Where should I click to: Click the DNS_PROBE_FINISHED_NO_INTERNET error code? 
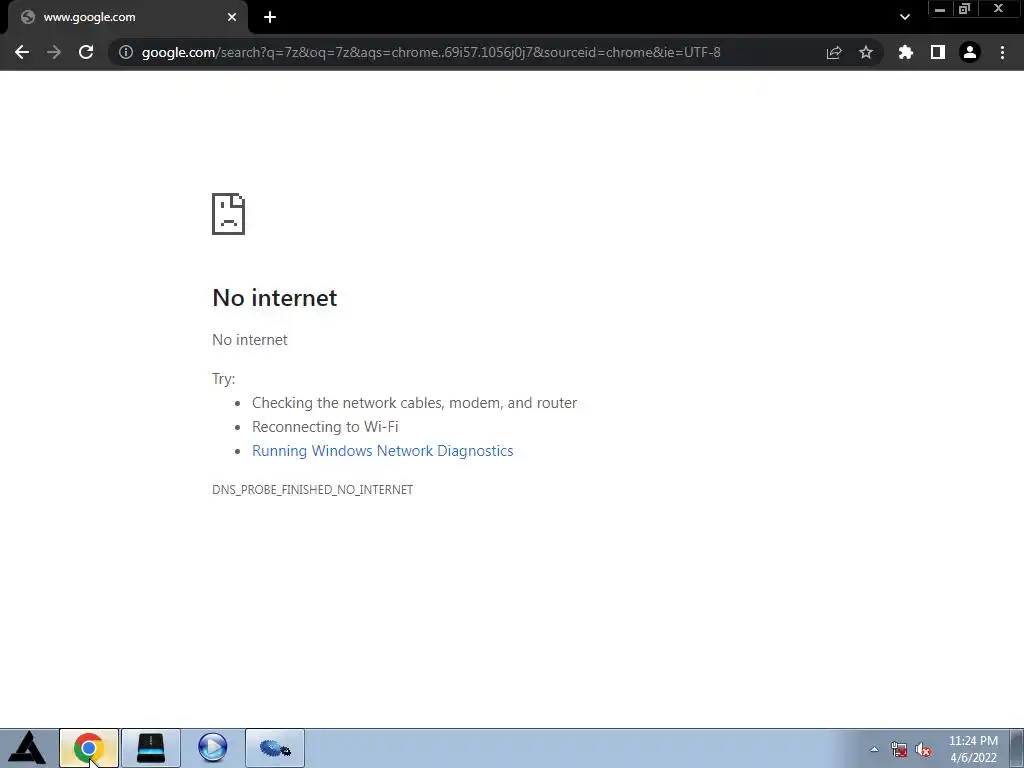click(313, 490)
